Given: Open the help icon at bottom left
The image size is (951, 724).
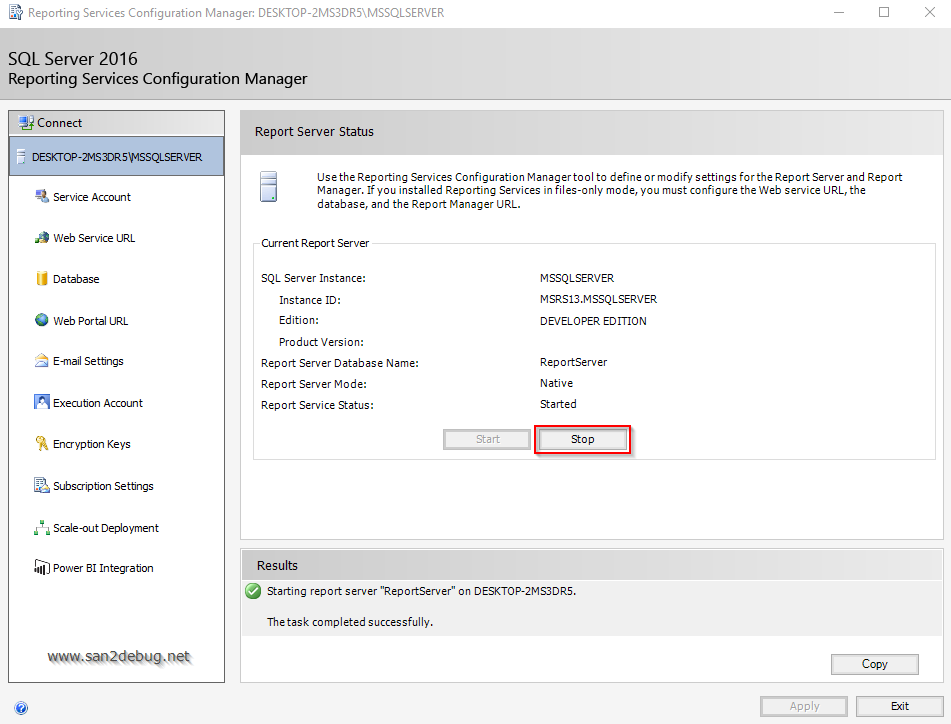Looking at the screenshot, I should pos(21,707).
